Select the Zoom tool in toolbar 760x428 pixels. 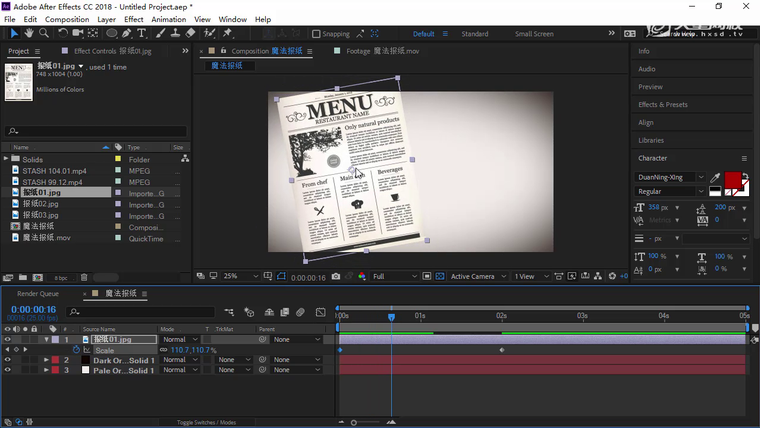coord(44,33)
